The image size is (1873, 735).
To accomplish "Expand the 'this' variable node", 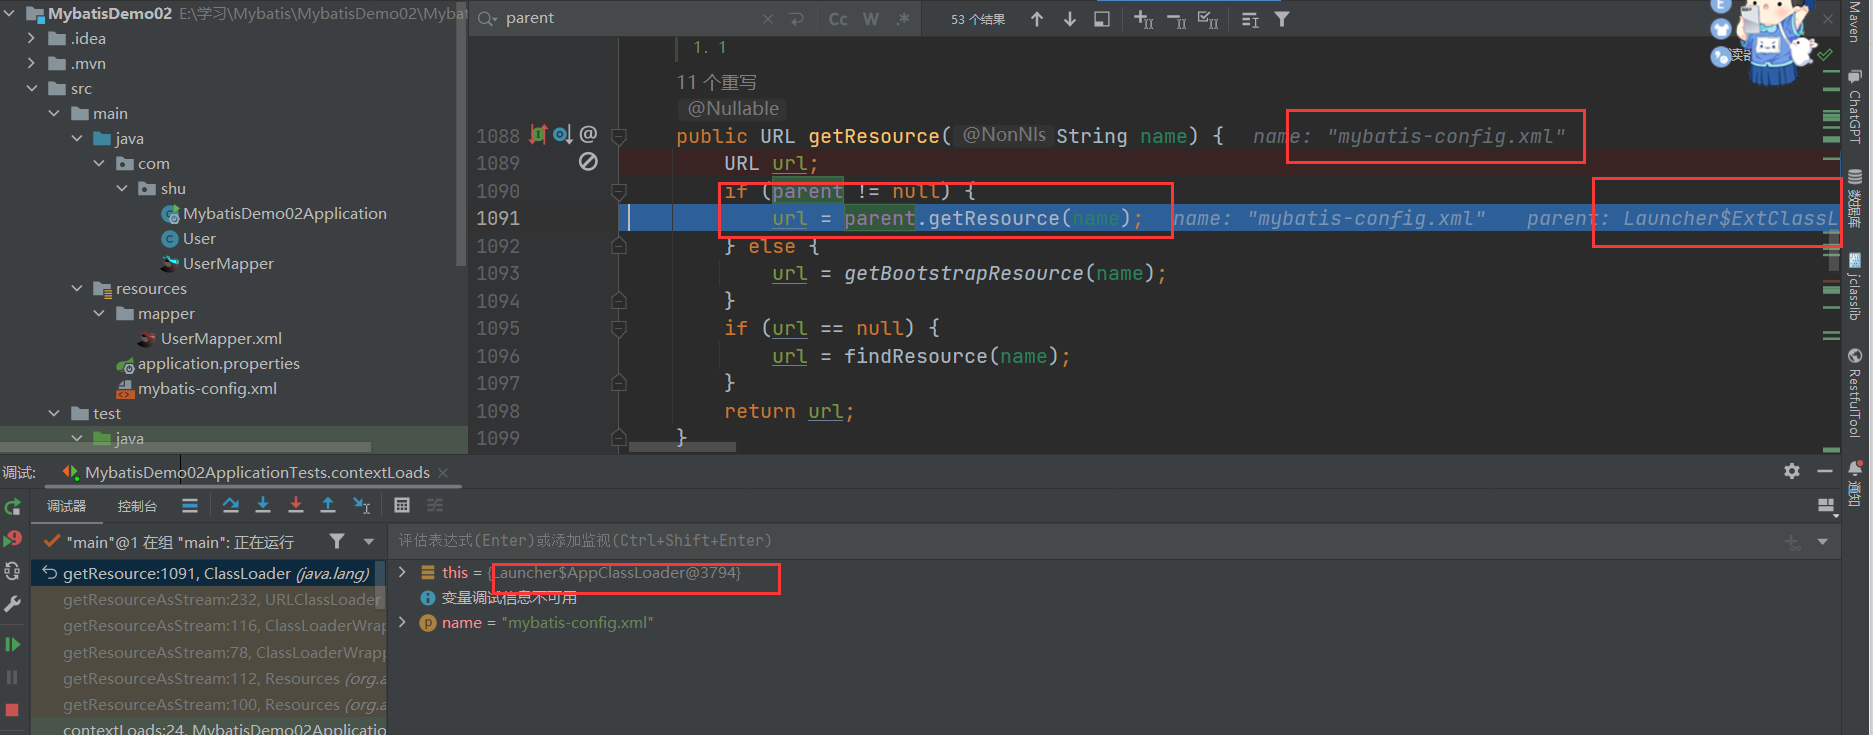I will (403, 572).
